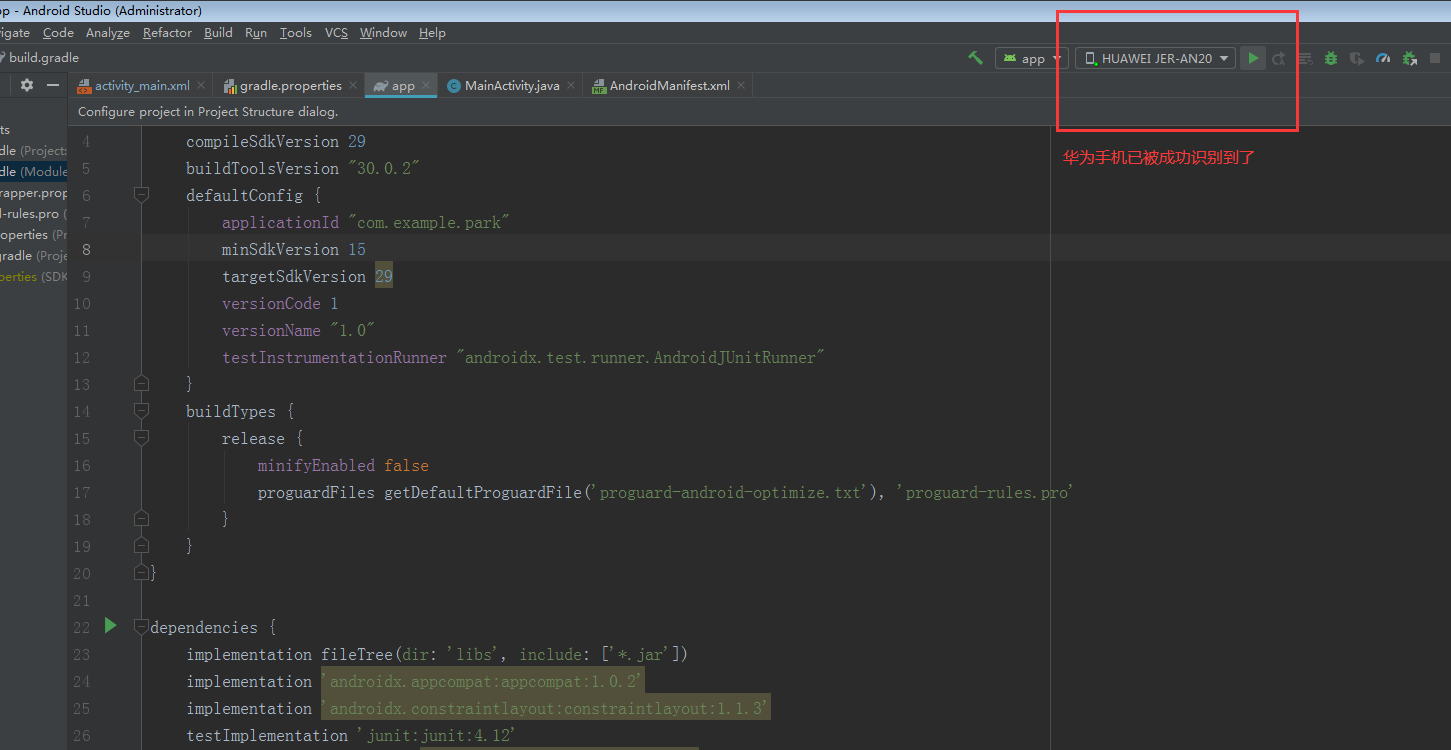1451x750 pixels.
Task: Close the activity_main.xml tab
Action: click(x=201, y=85)
